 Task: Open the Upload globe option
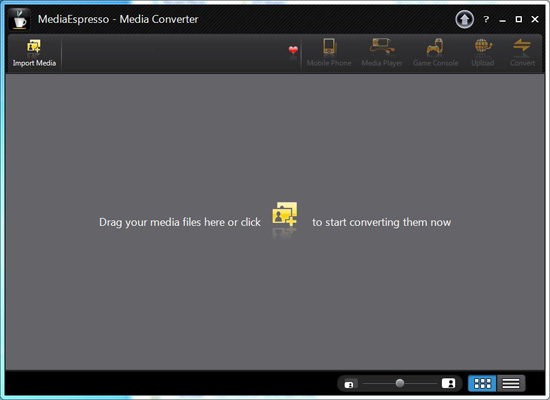483,53
